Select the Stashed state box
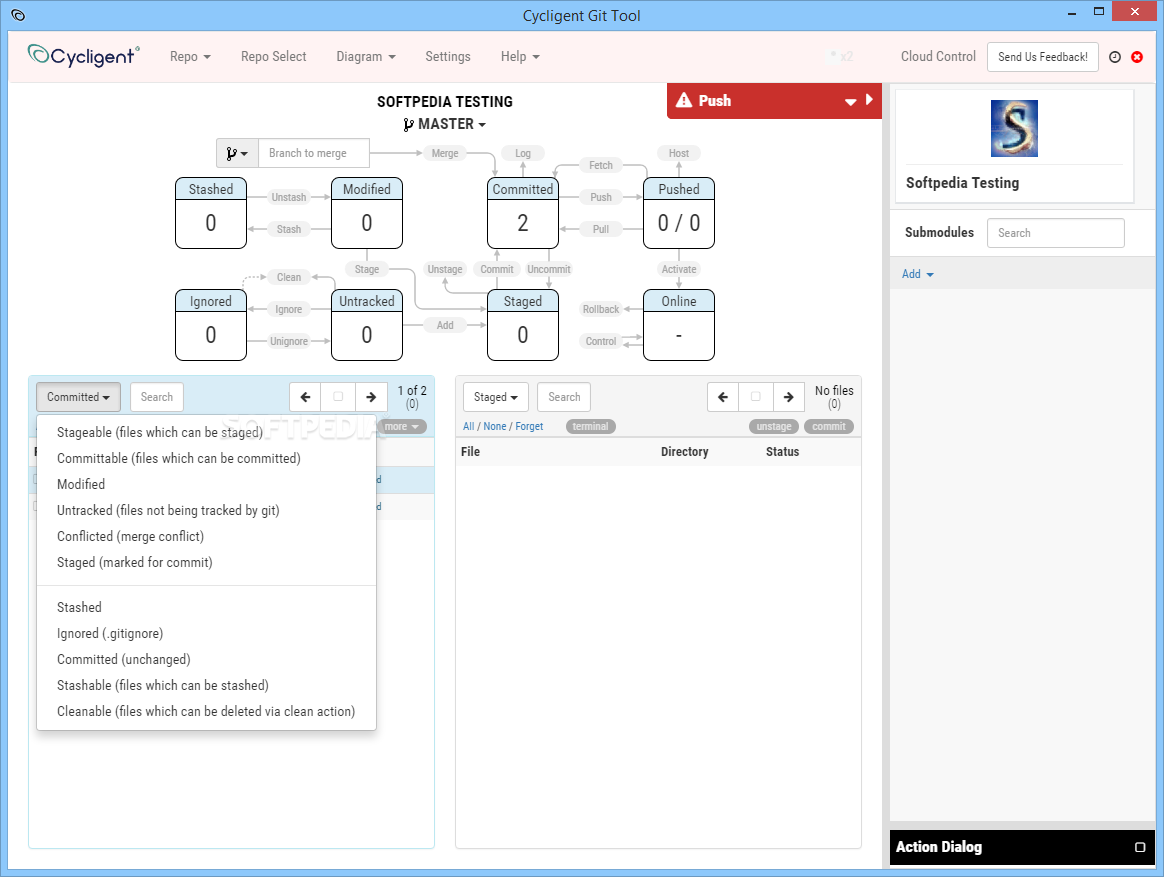The image size is (1164, 877). [x=211, y=212]
